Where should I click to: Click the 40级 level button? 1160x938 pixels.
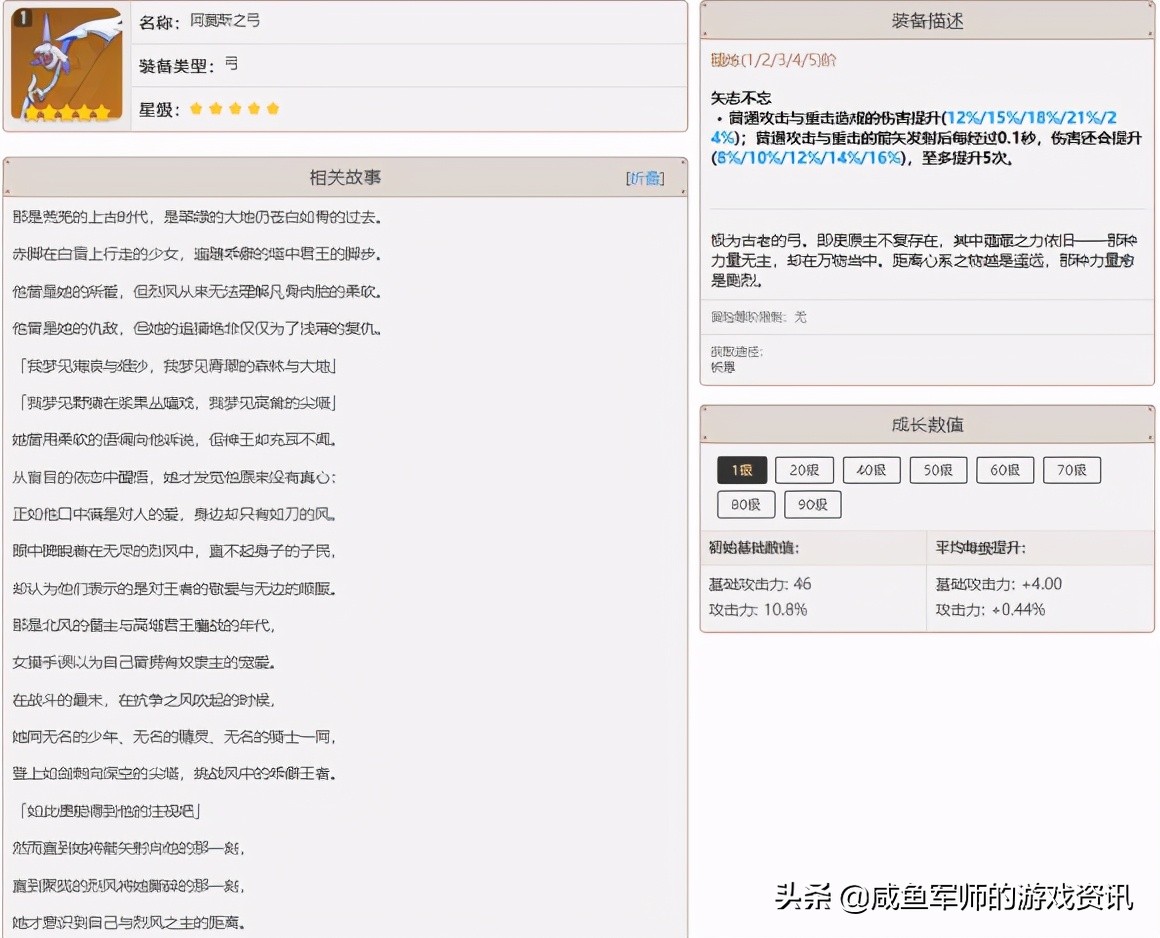click(871, 469)
